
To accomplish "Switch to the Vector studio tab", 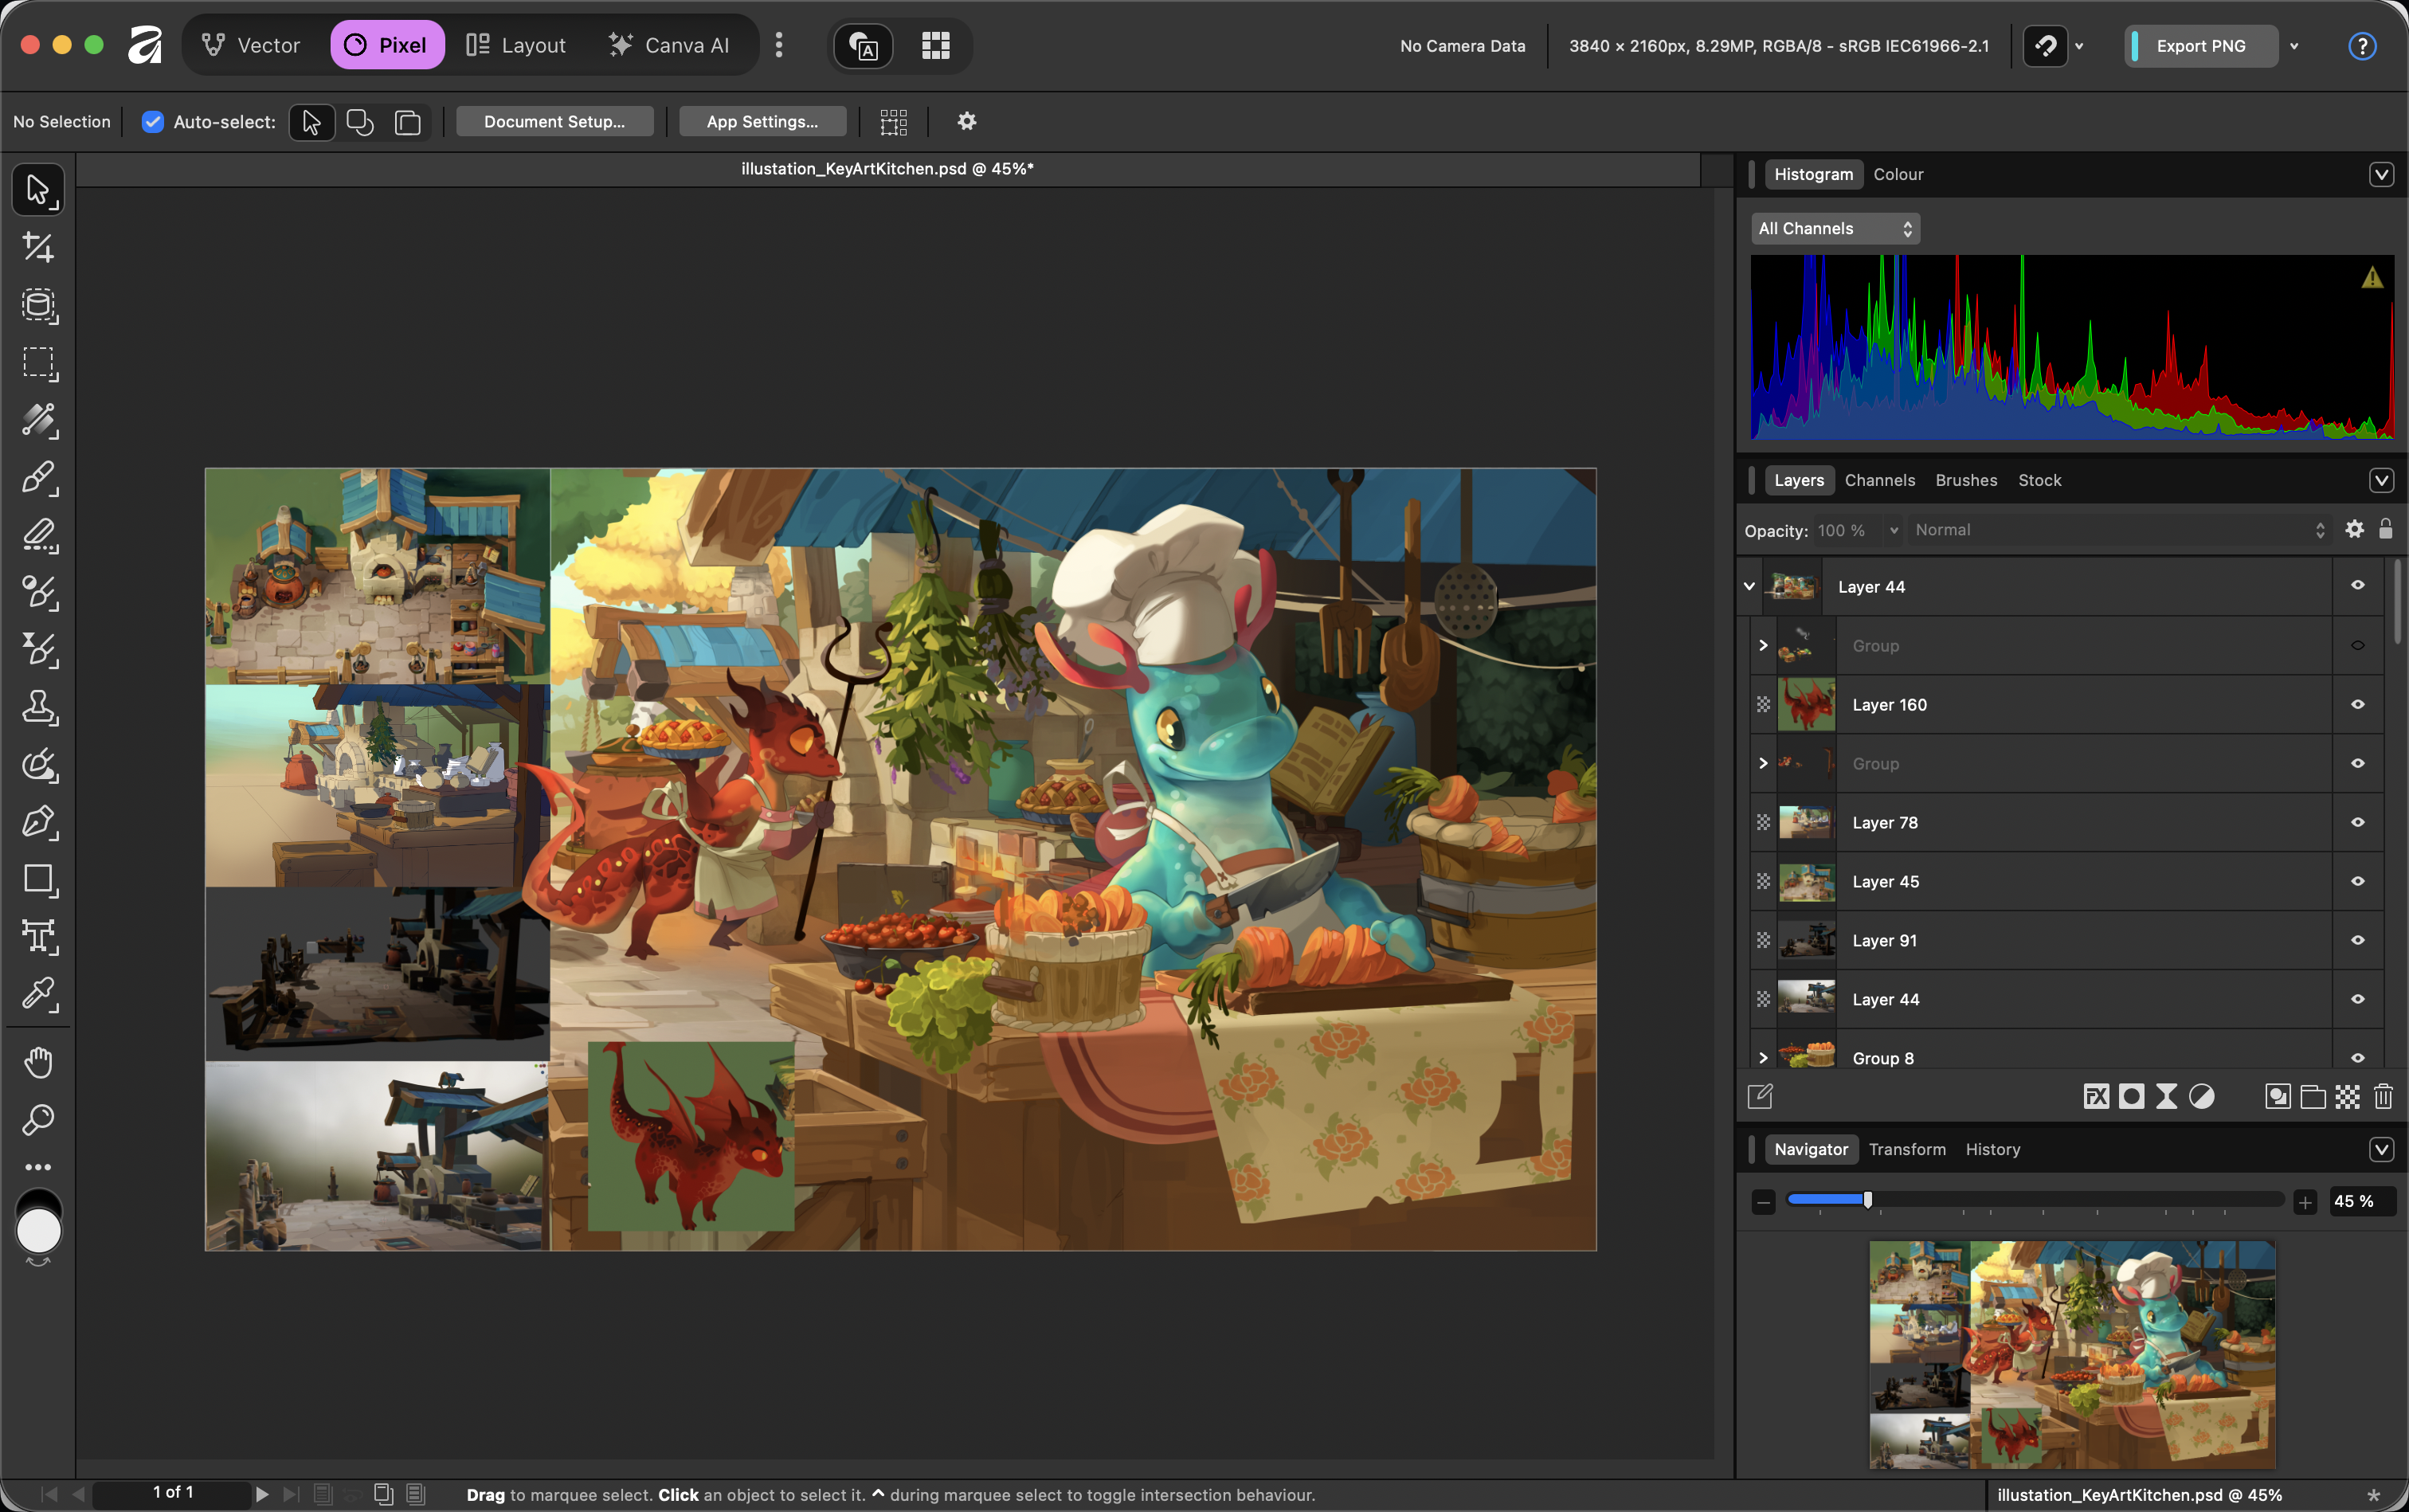I will 251,45.
